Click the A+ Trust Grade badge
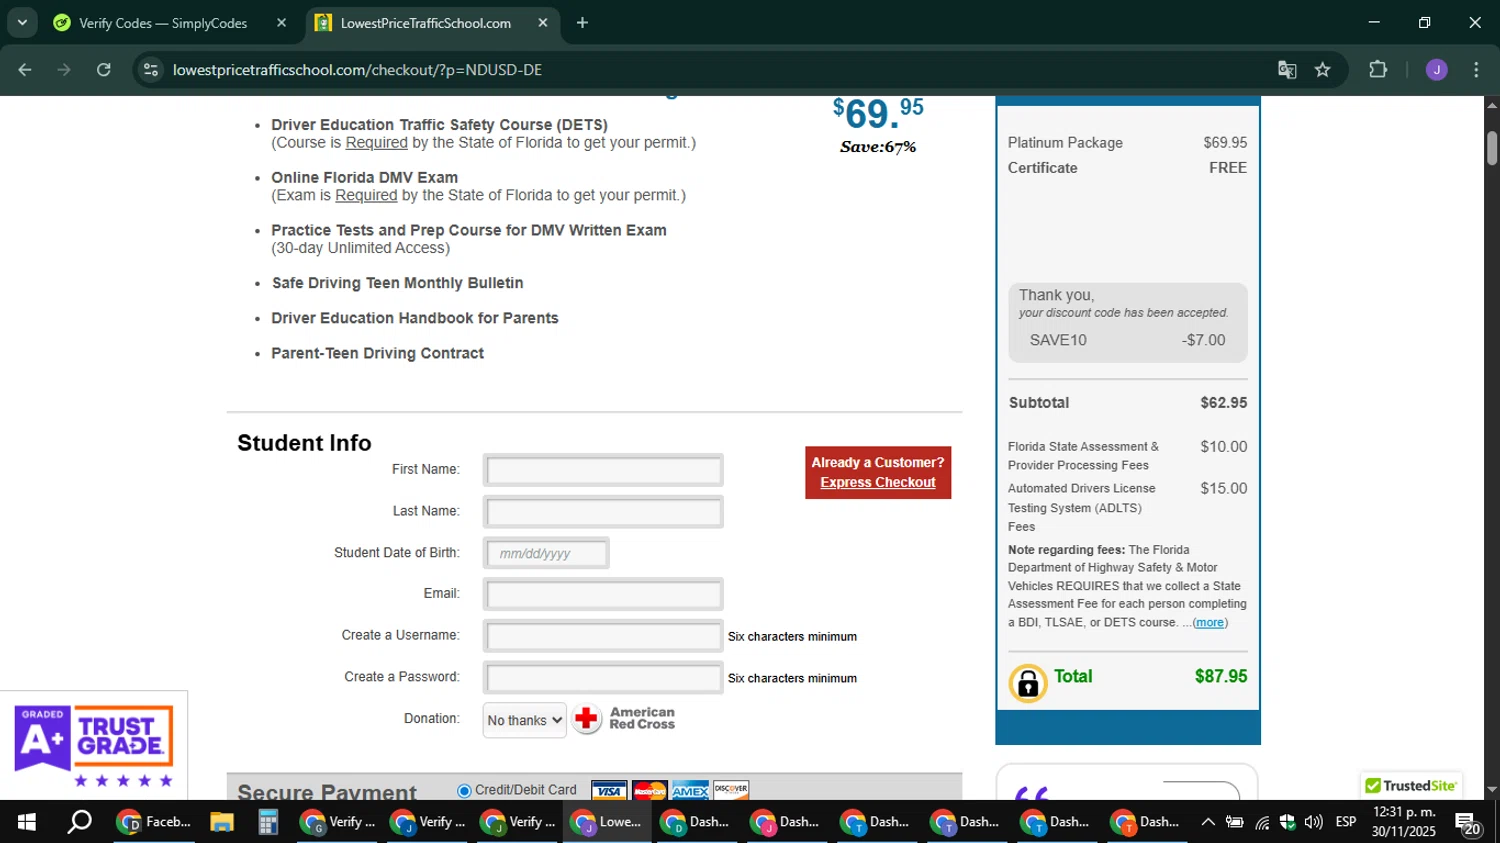Viewport: 1500px width, 843px height. (94, 745)
